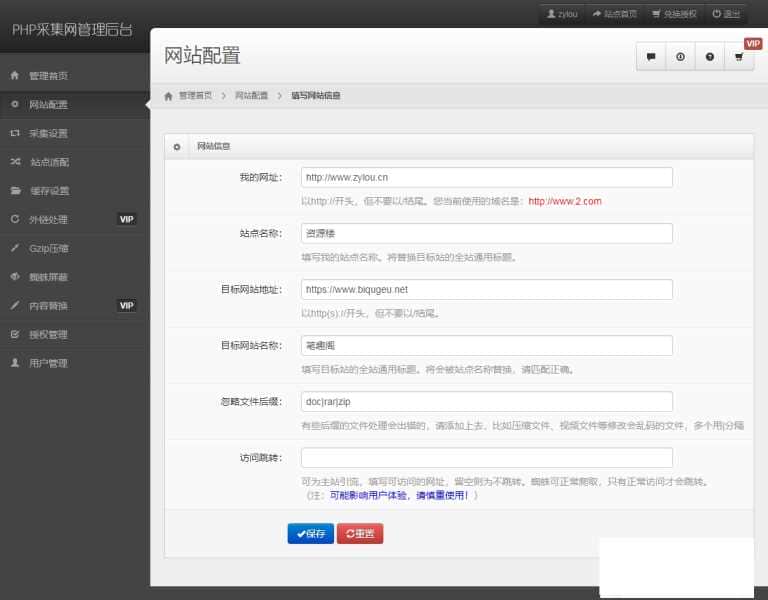Go to 站点首页 in top bar

click(x=614, y=14)
